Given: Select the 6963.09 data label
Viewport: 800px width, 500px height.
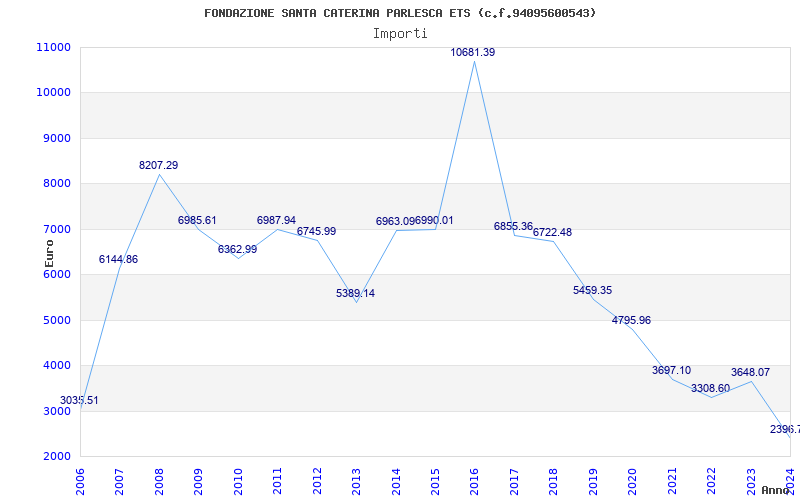Looking at the screenshot, I should (x=395, y=221).
